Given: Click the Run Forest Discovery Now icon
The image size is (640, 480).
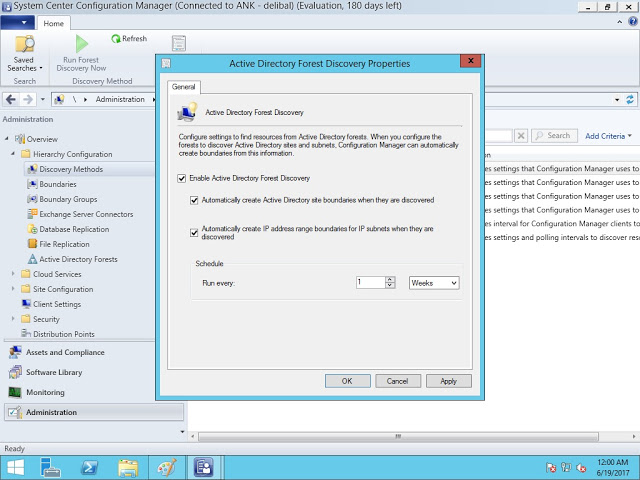Looking at the screenshot, I should [81, 44].
